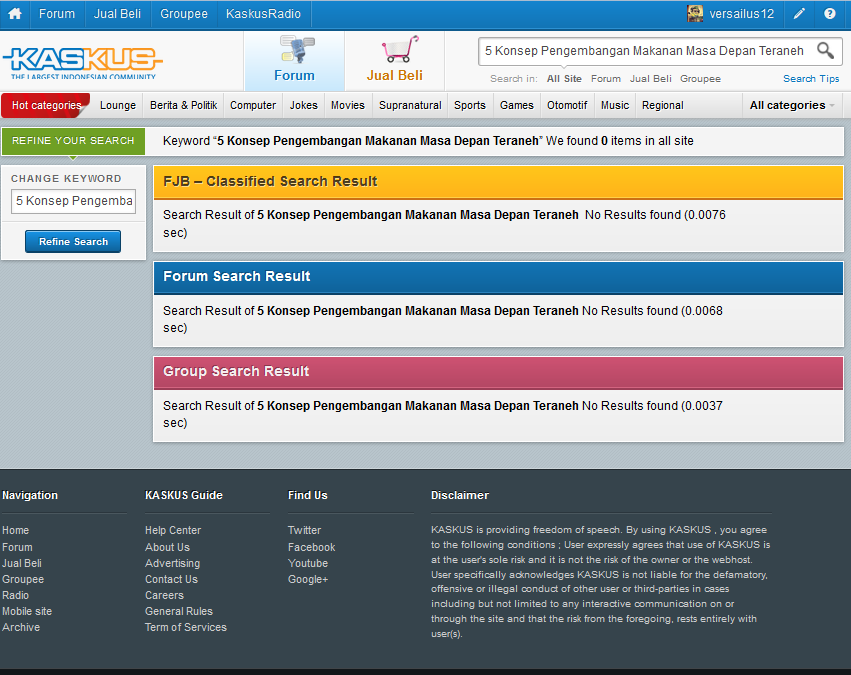Open the Supranatural category

pyautogui.click(x=410, y=105)
